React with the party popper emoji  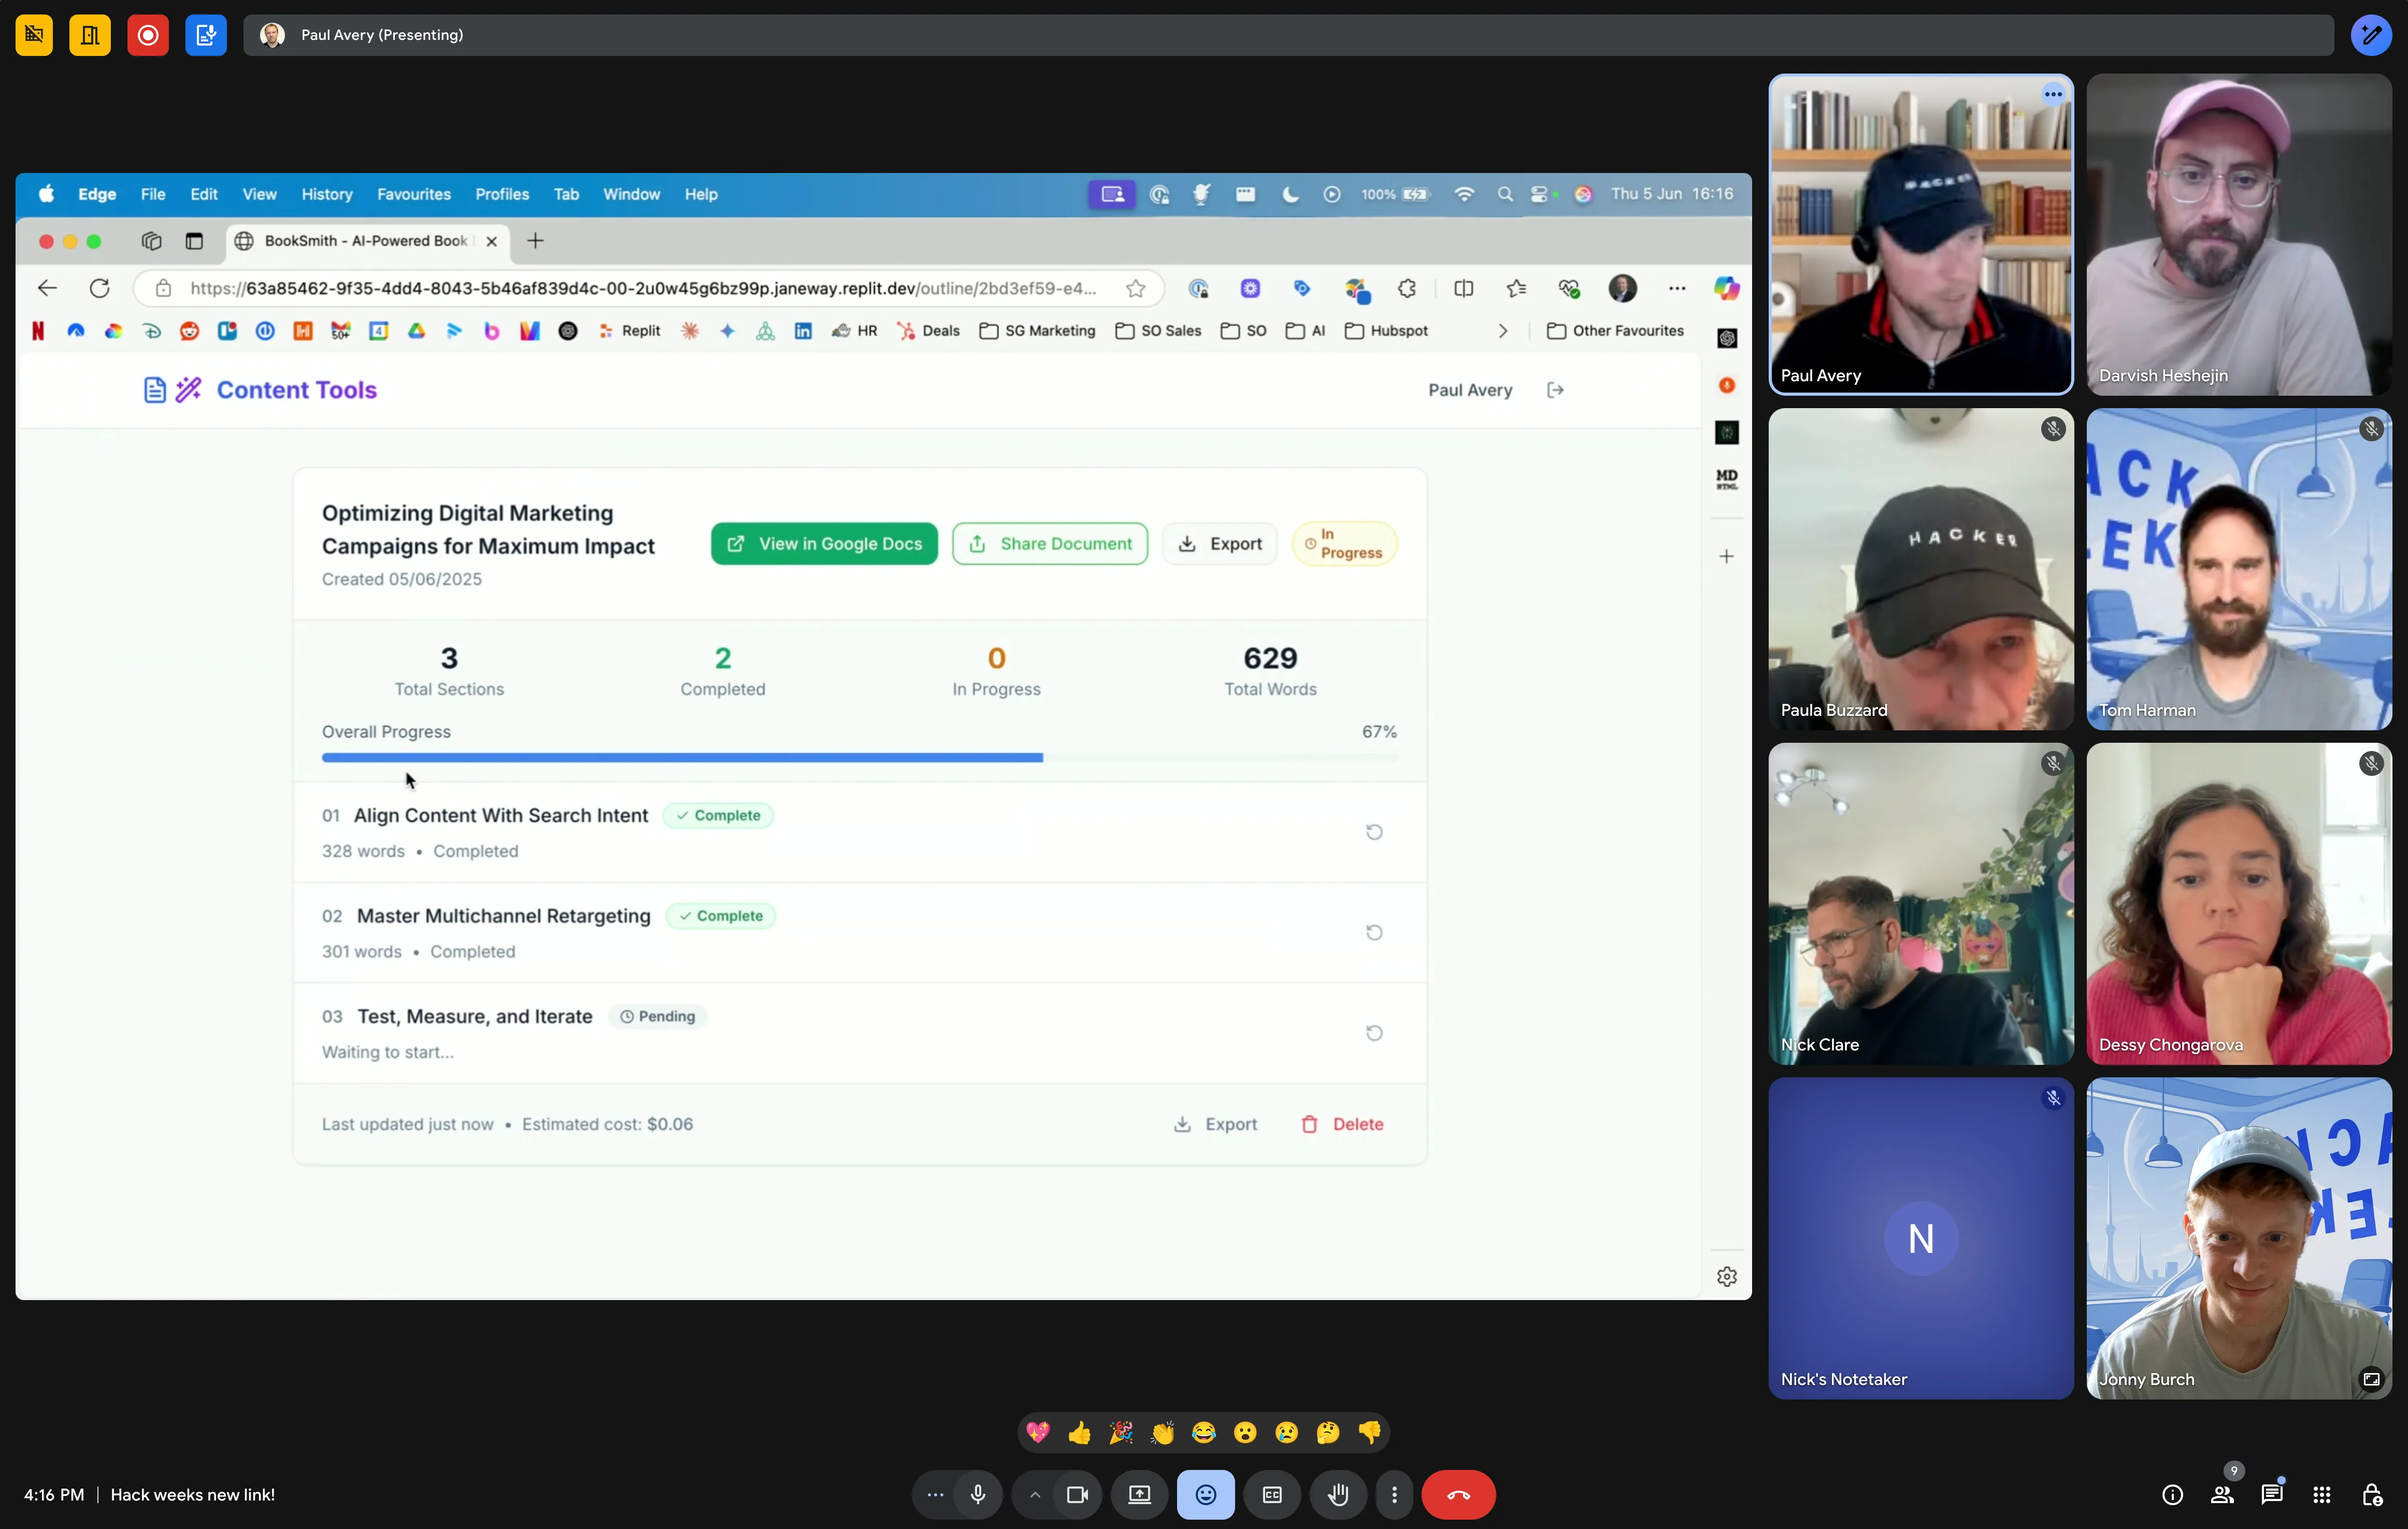(x=1120, y=1433)
